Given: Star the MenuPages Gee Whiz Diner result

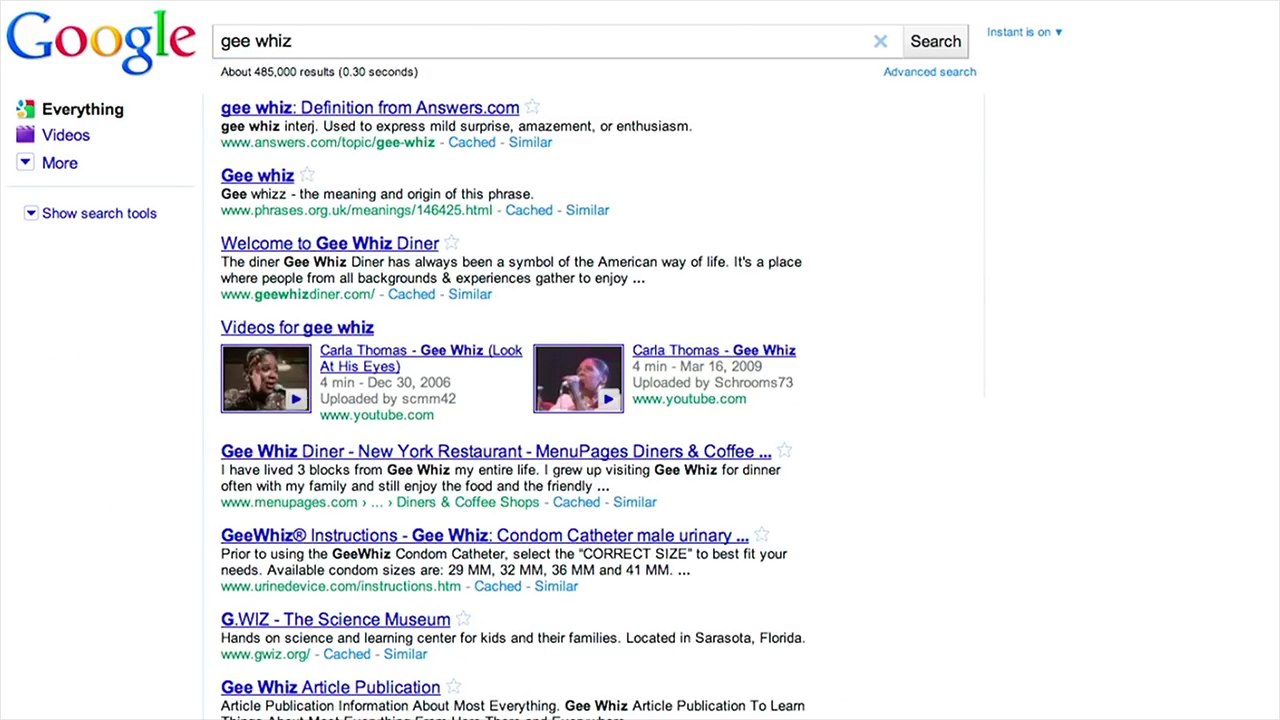Looking at the screenshot, I should click(x=785, y=450).
